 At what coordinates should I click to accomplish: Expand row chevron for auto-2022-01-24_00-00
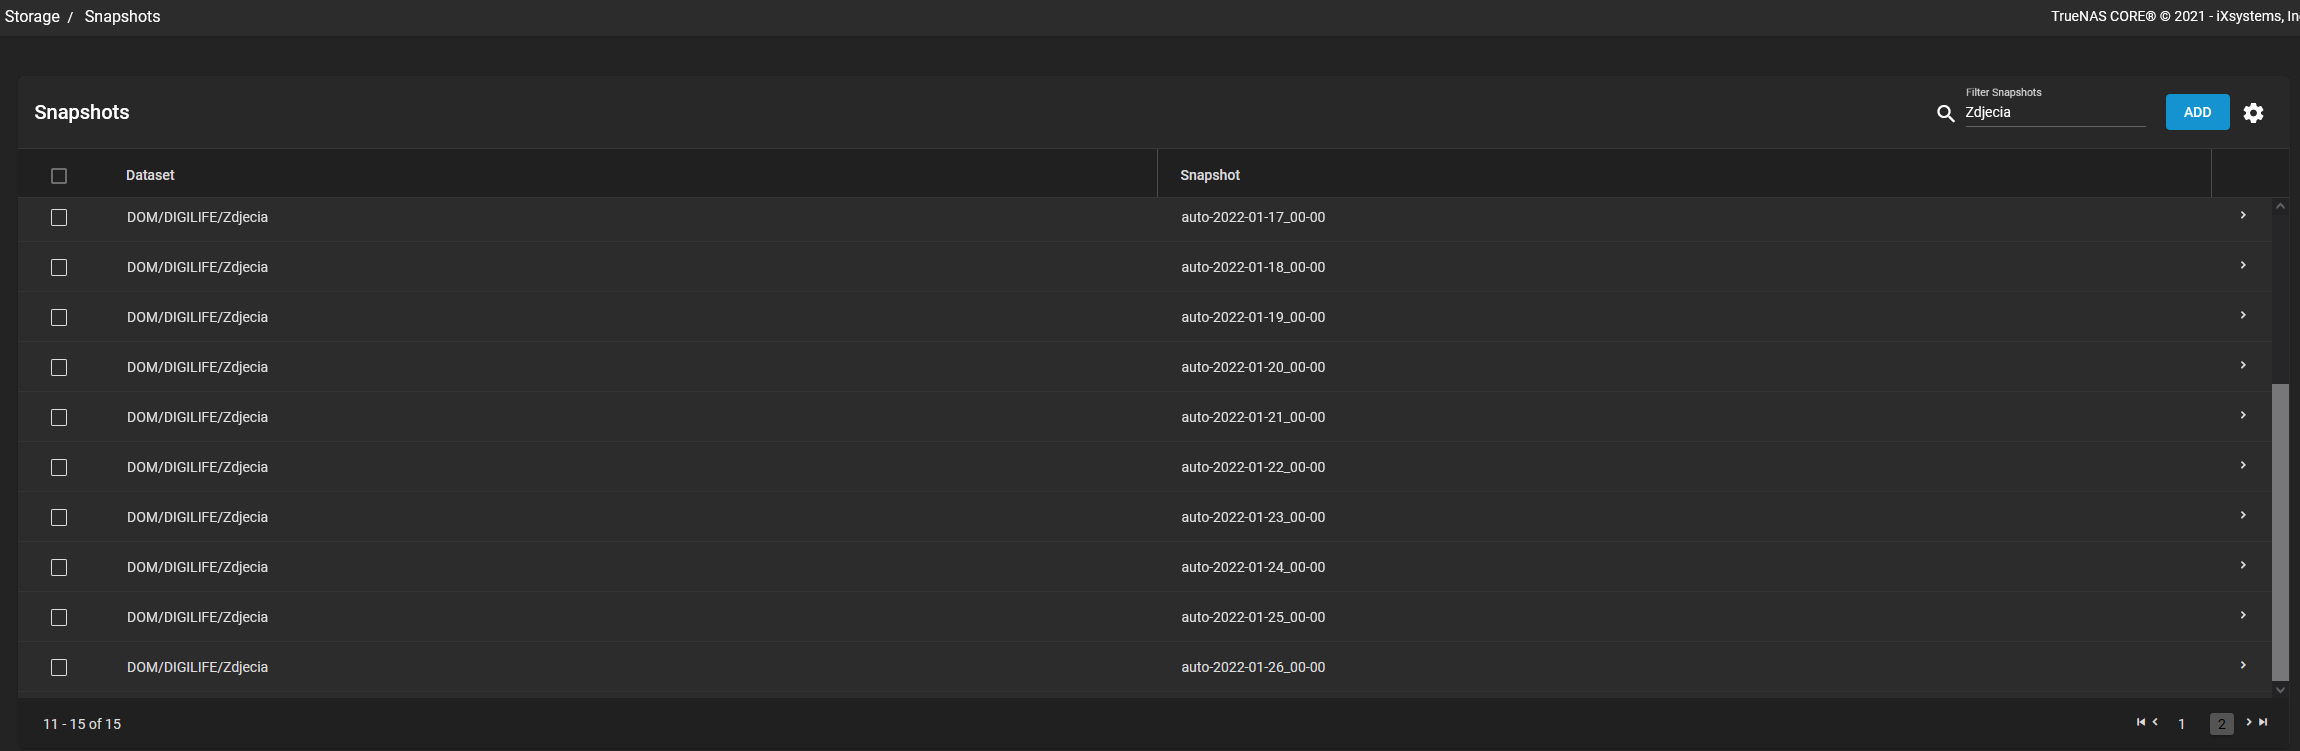coord(2243,565)
